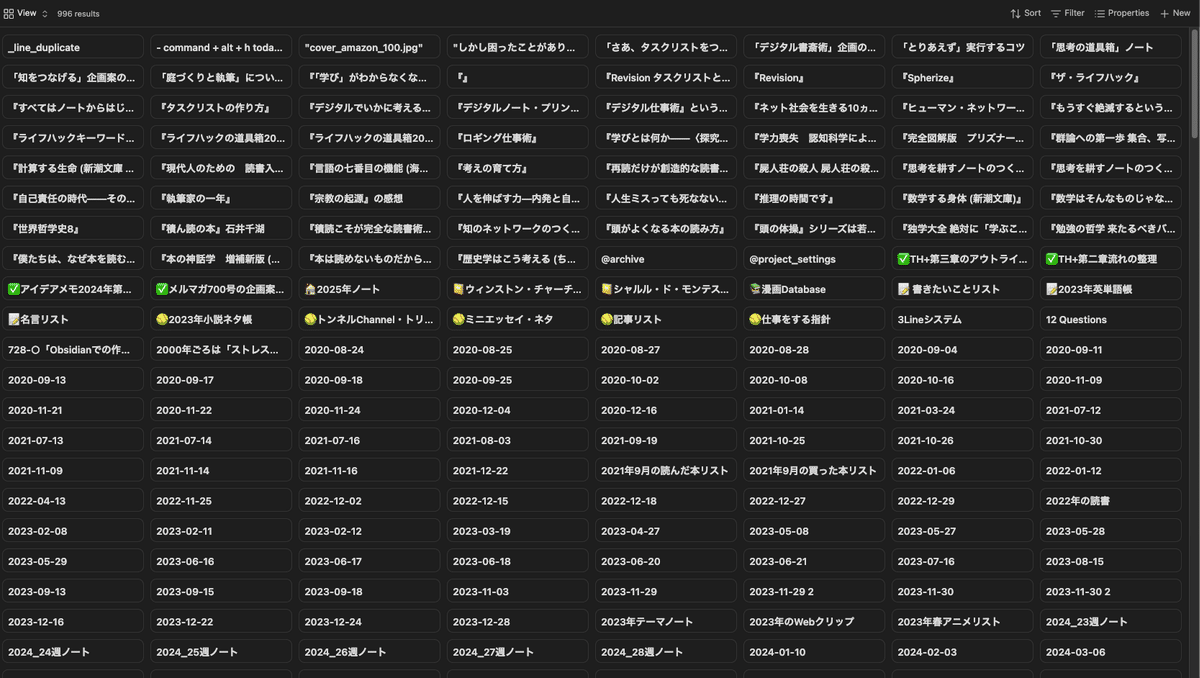Open the 『タスクリストの作り方』 card
Image resolution: width=1200 pixels, height=678 pixels.
pos(220,108)
